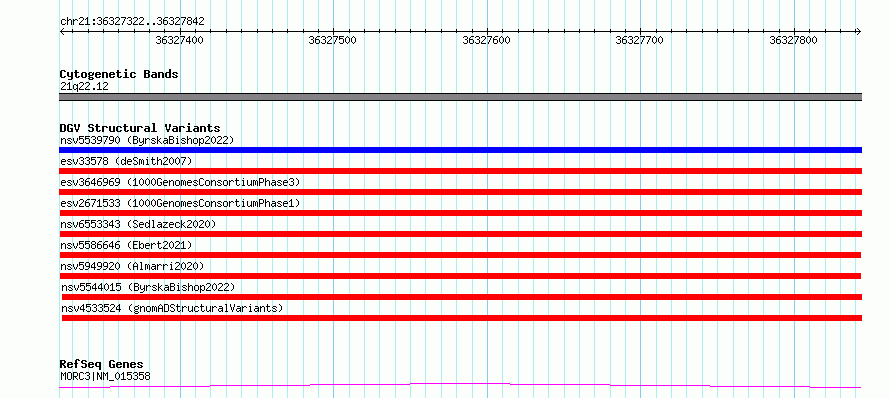Click the chr21:36327322..36327842 coordinates label

click(x=132, y=22)
